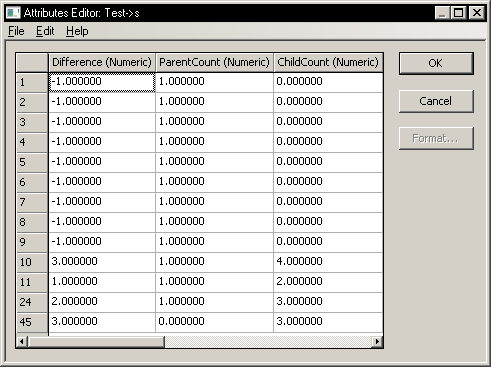Image resolution: width=491 pixels, height=367 pixels.
Task: Click ParentCount cell in row 4
Action: pyautogui.click(x=214, y=142)
